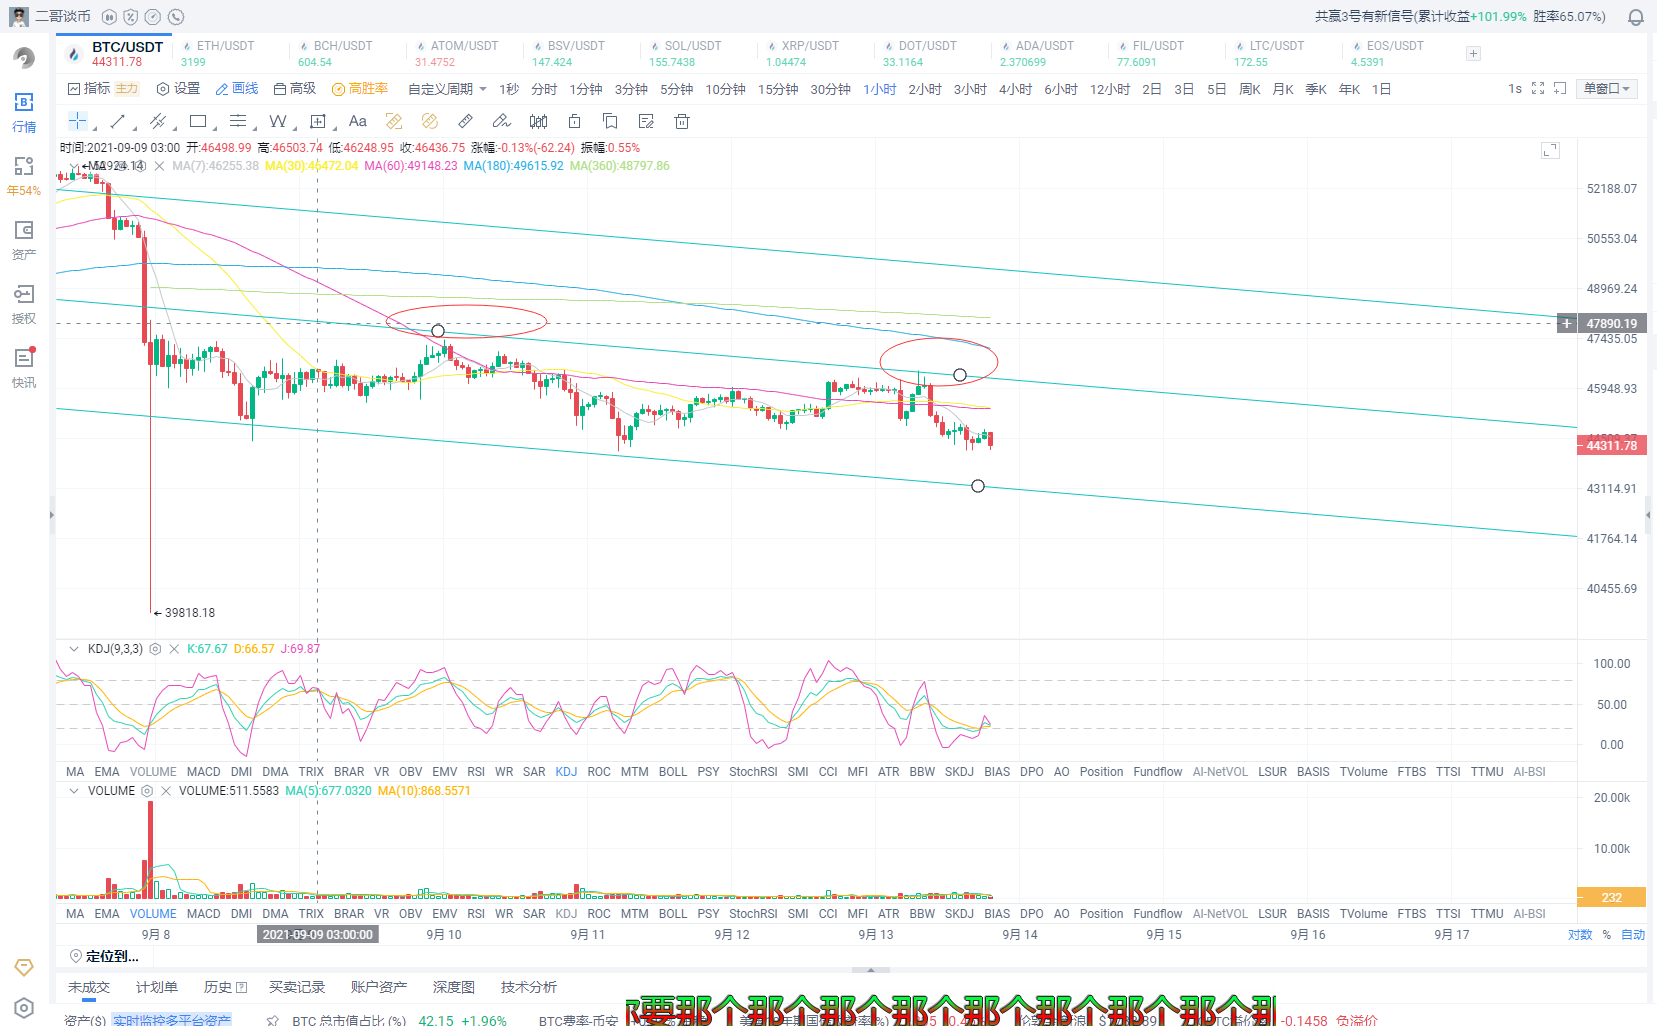Viewport: 1657px width, 1026px height.
Task: Click the text annotation Aa tool
Action: [357, 121]
